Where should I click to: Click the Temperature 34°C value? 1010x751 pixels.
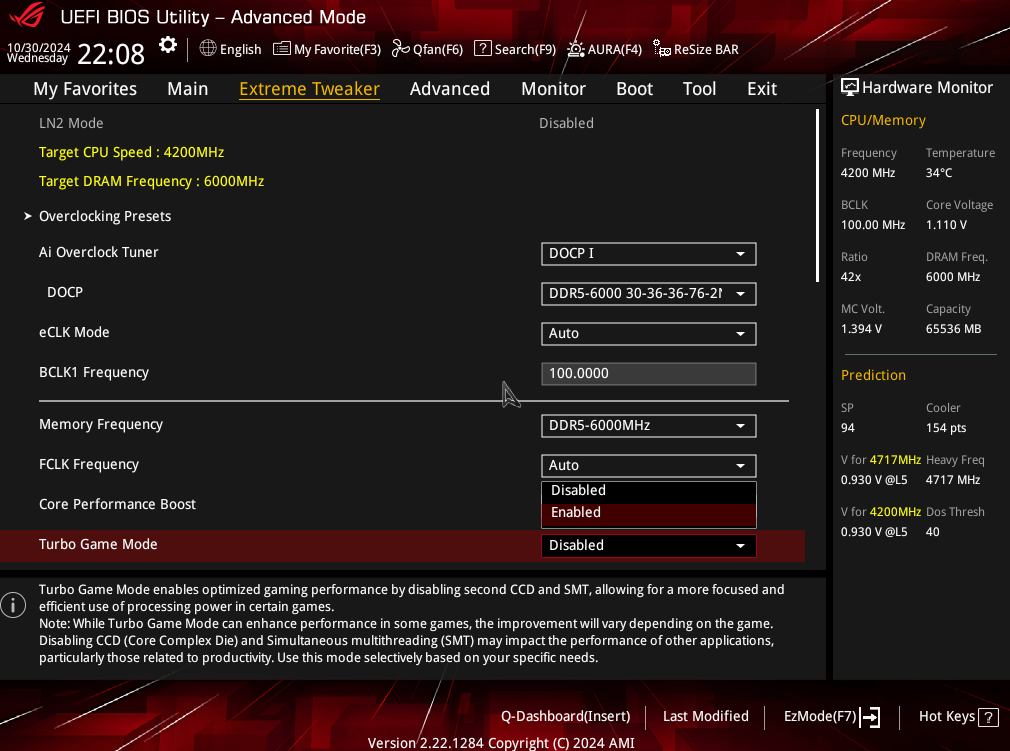939,173
